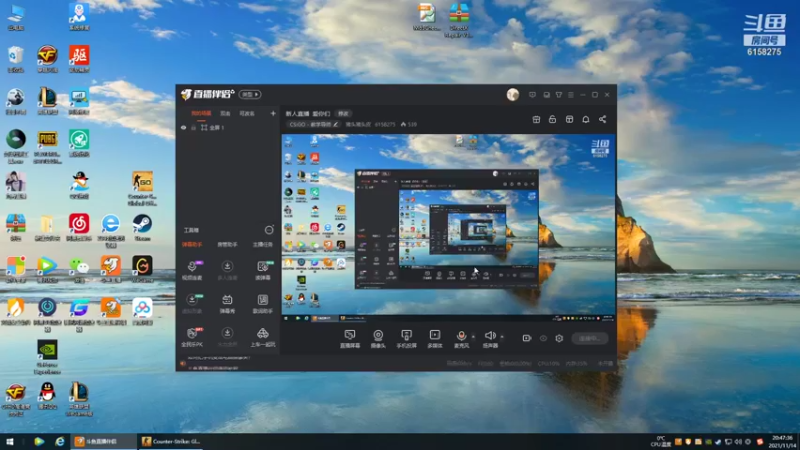Open the small arrow next to the speaker

[502, 337]
